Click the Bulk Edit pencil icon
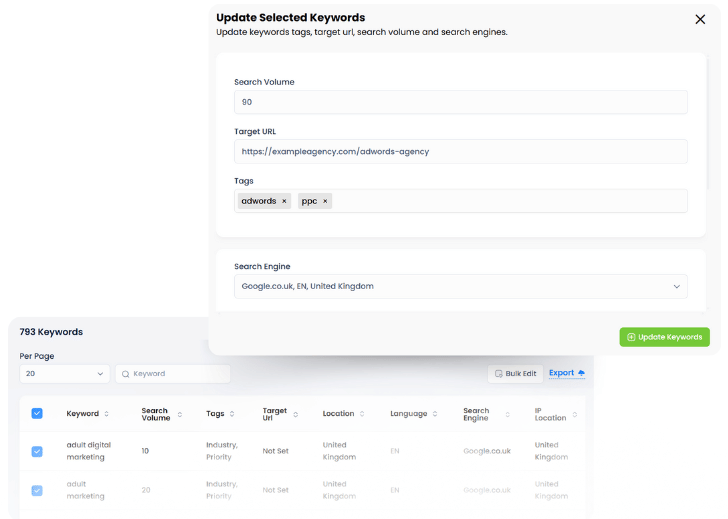The image size is (728, 519). 499,374
